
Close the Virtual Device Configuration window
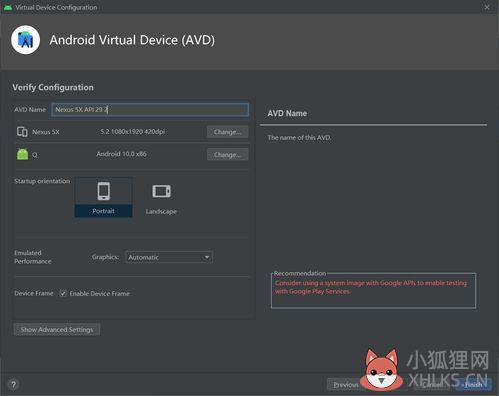(x=487, y=7)
